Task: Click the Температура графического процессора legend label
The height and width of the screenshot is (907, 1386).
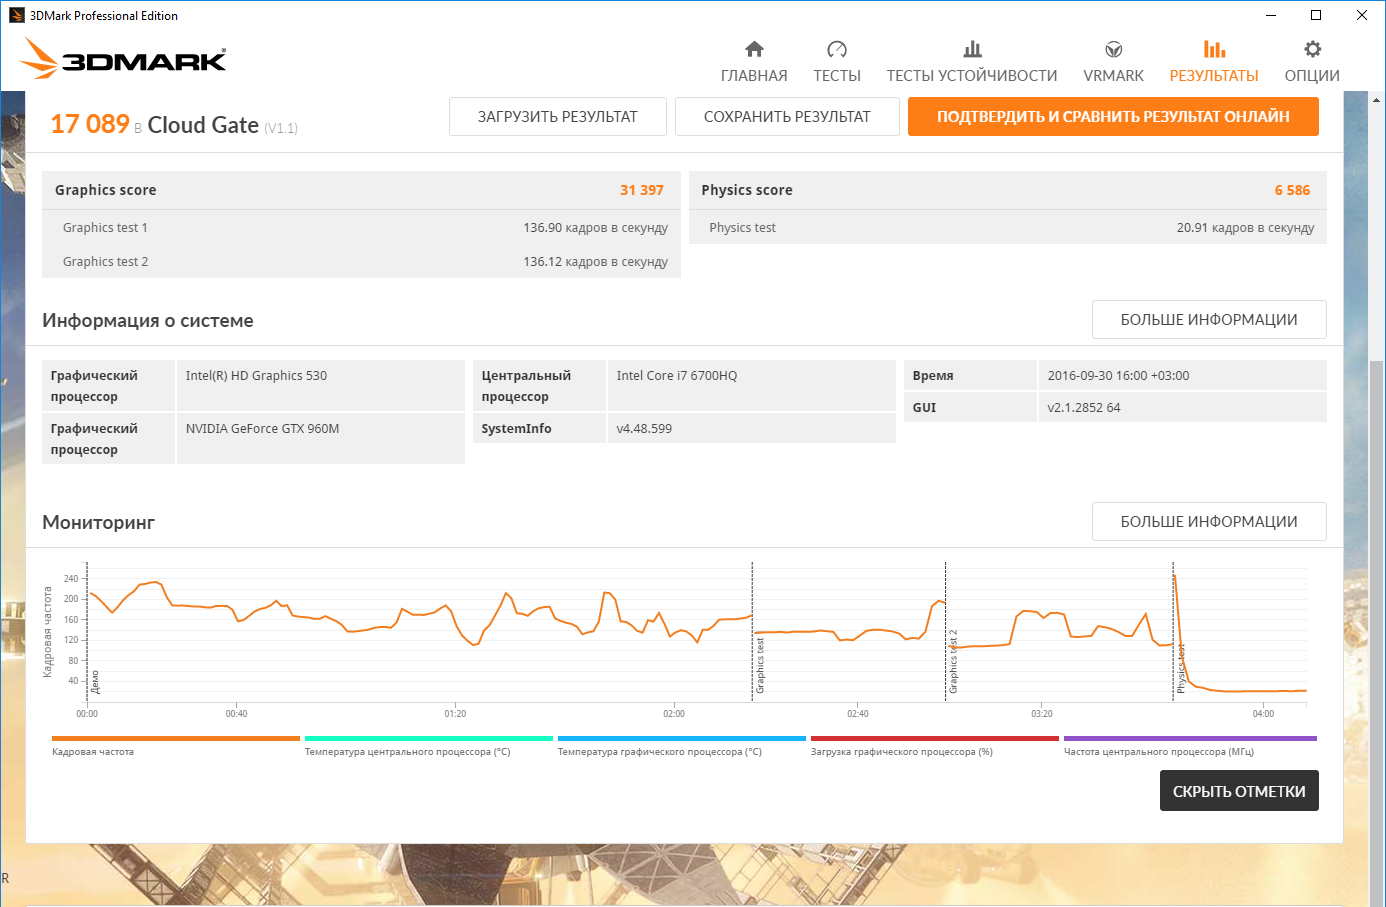Action: (660, 752)
